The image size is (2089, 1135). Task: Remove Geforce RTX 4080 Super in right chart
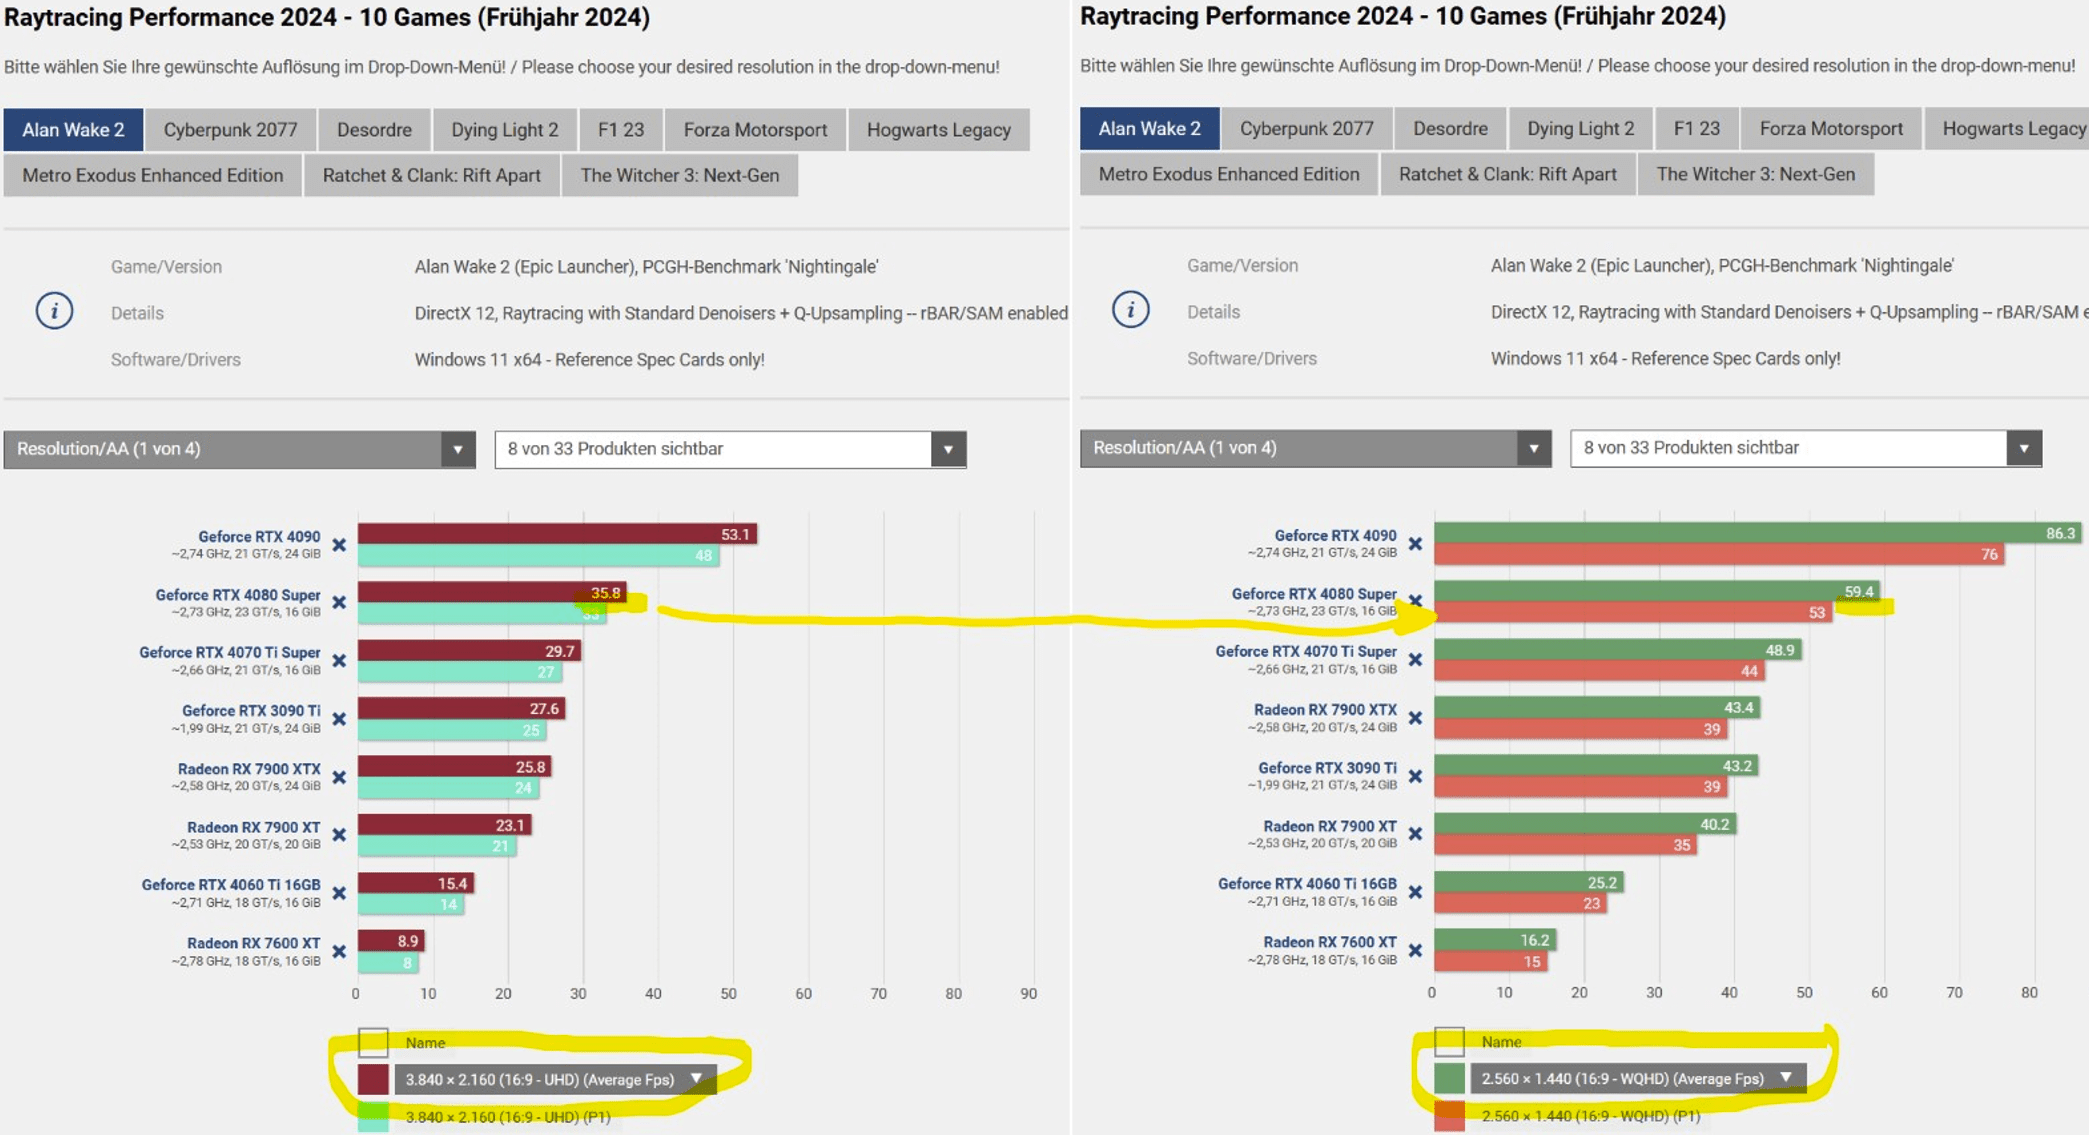[1415, 602]
